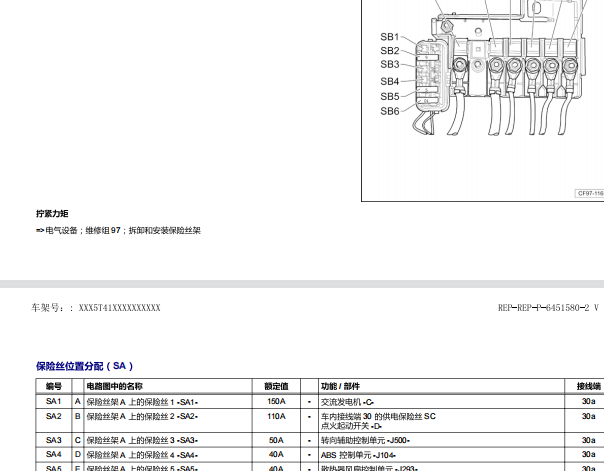Open the 电气设备 维修组 97 reference link

point(118,231)
